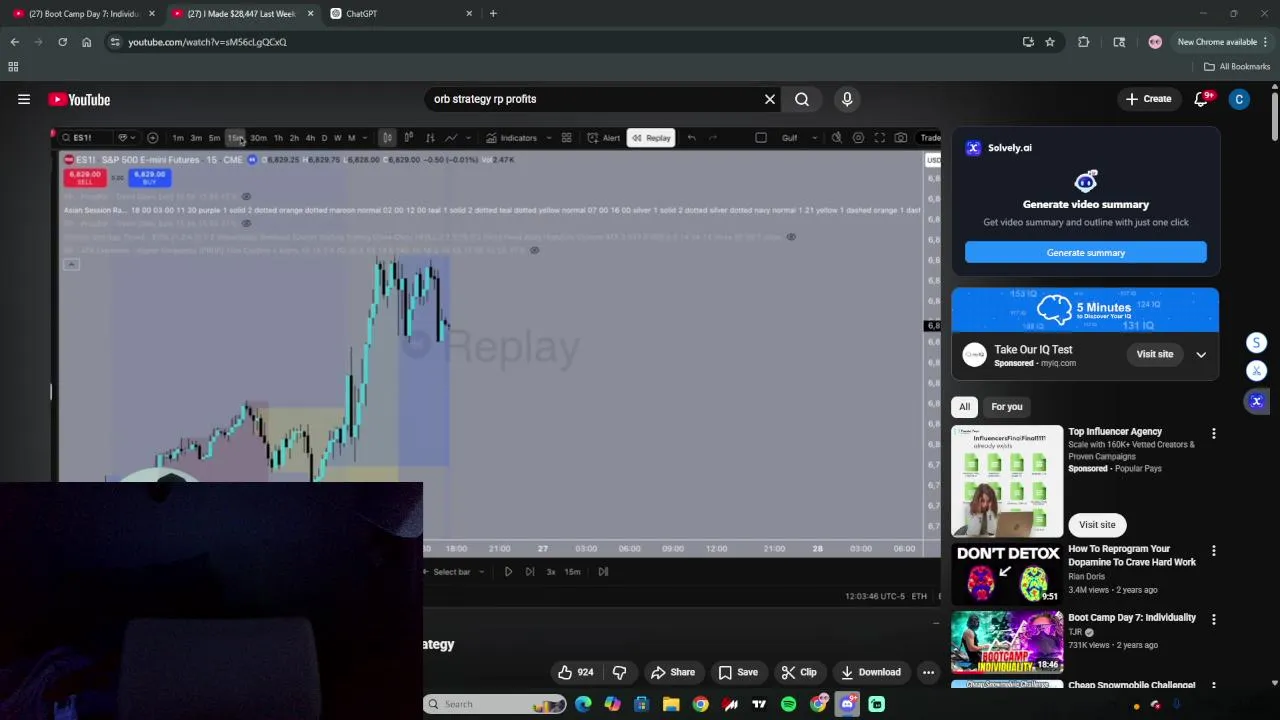Open Discord from the taskbar
The height and width of the screenshot is (720, 1280).
[x=847, y=704]
